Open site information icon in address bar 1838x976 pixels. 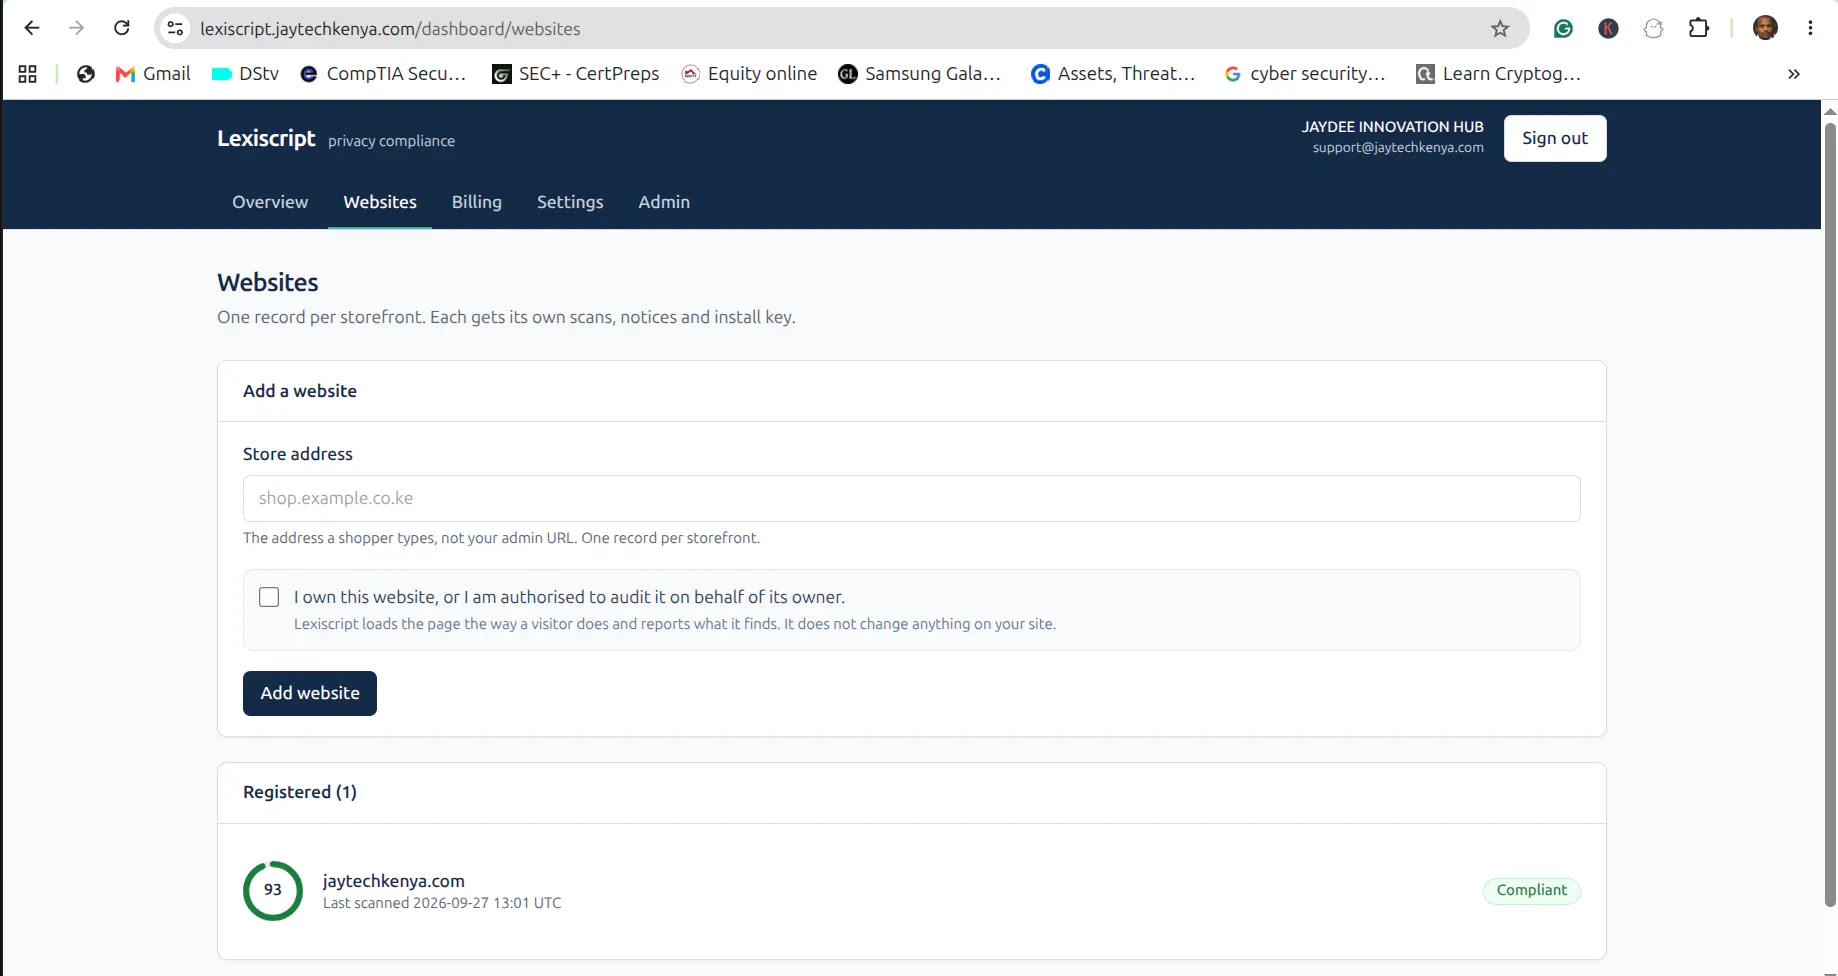(175, 29)
